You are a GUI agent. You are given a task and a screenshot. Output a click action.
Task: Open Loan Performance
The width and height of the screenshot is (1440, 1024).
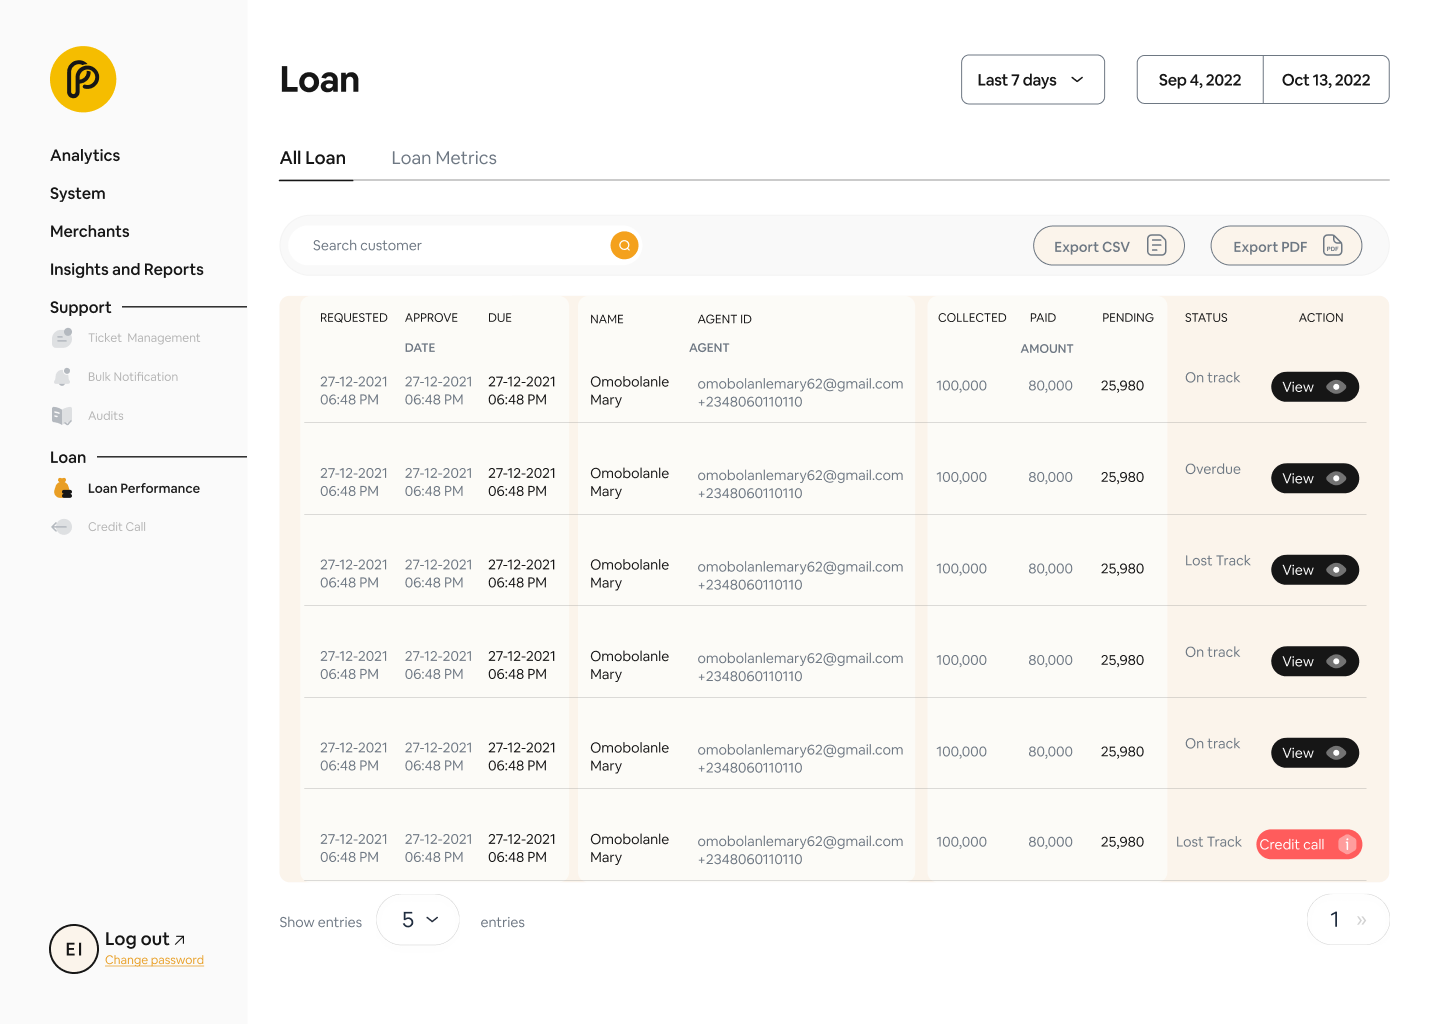[x=144, y=488]
